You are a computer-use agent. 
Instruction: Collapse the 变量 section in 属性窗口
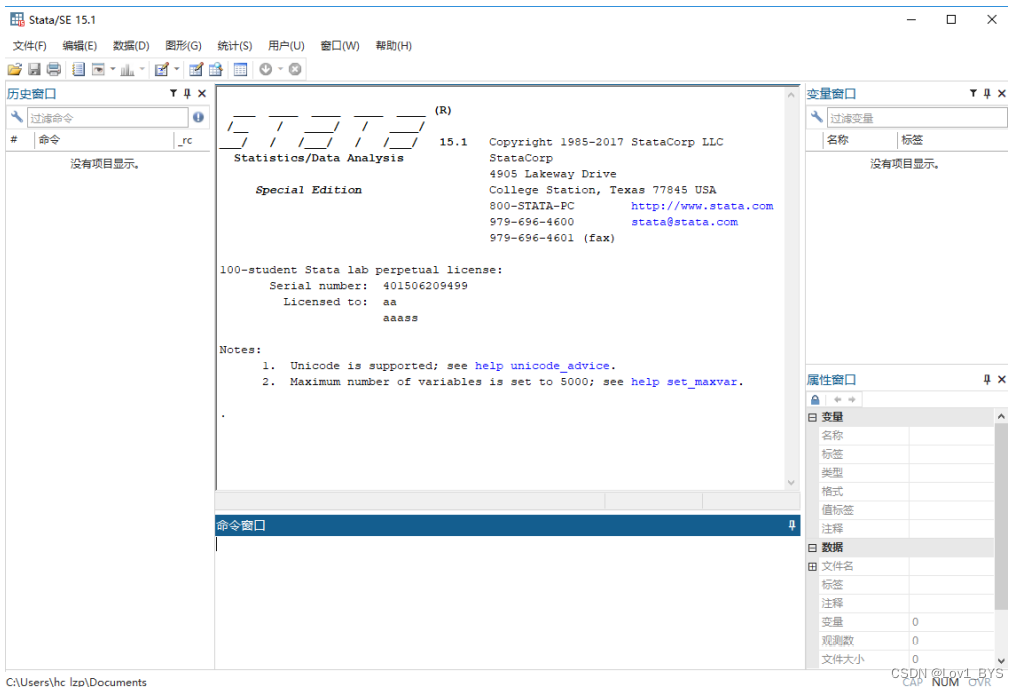tap(812, 417)
